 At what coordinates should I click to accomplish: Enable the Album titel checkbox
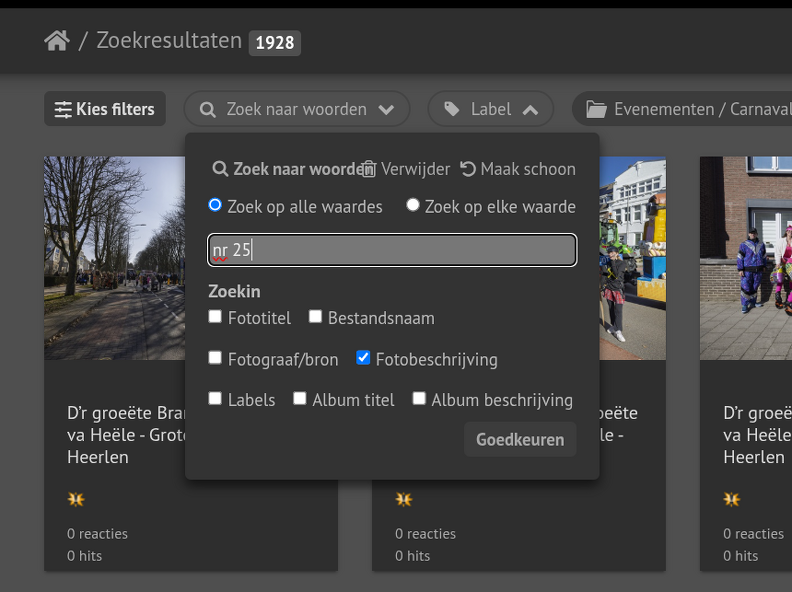tap(300, 399)
